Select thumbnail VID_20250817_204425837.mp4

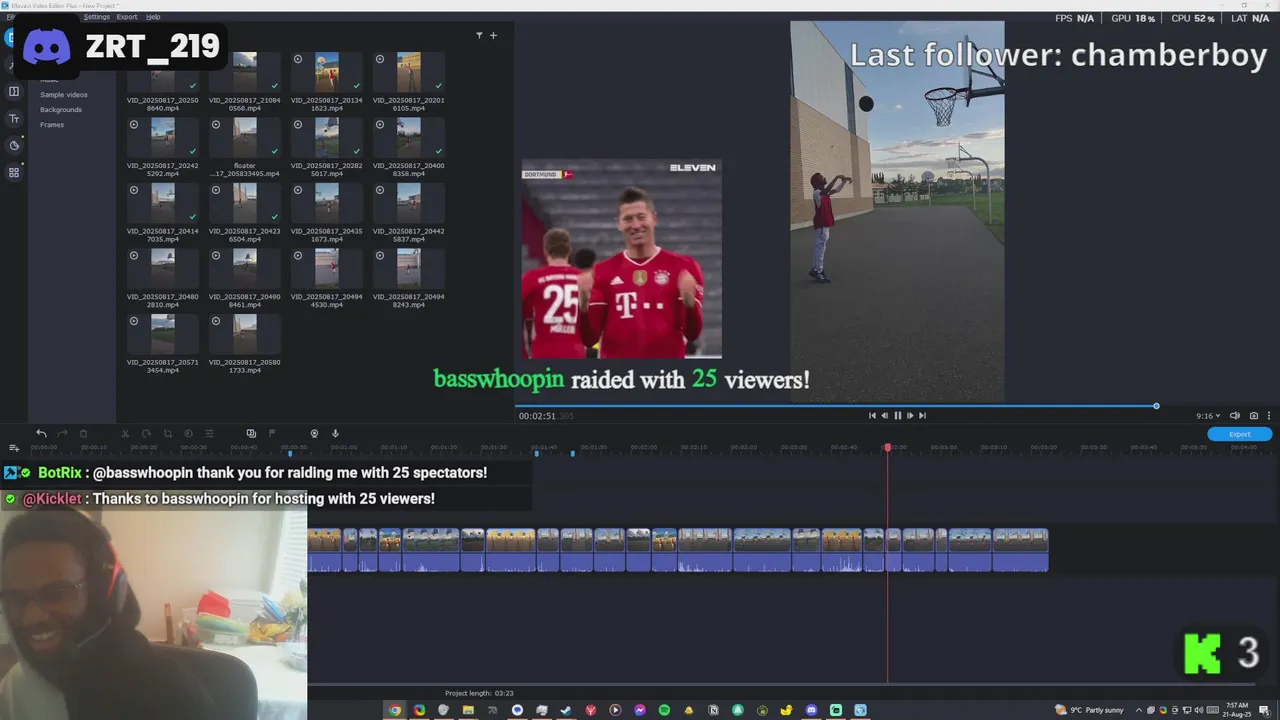coord(409,203)
